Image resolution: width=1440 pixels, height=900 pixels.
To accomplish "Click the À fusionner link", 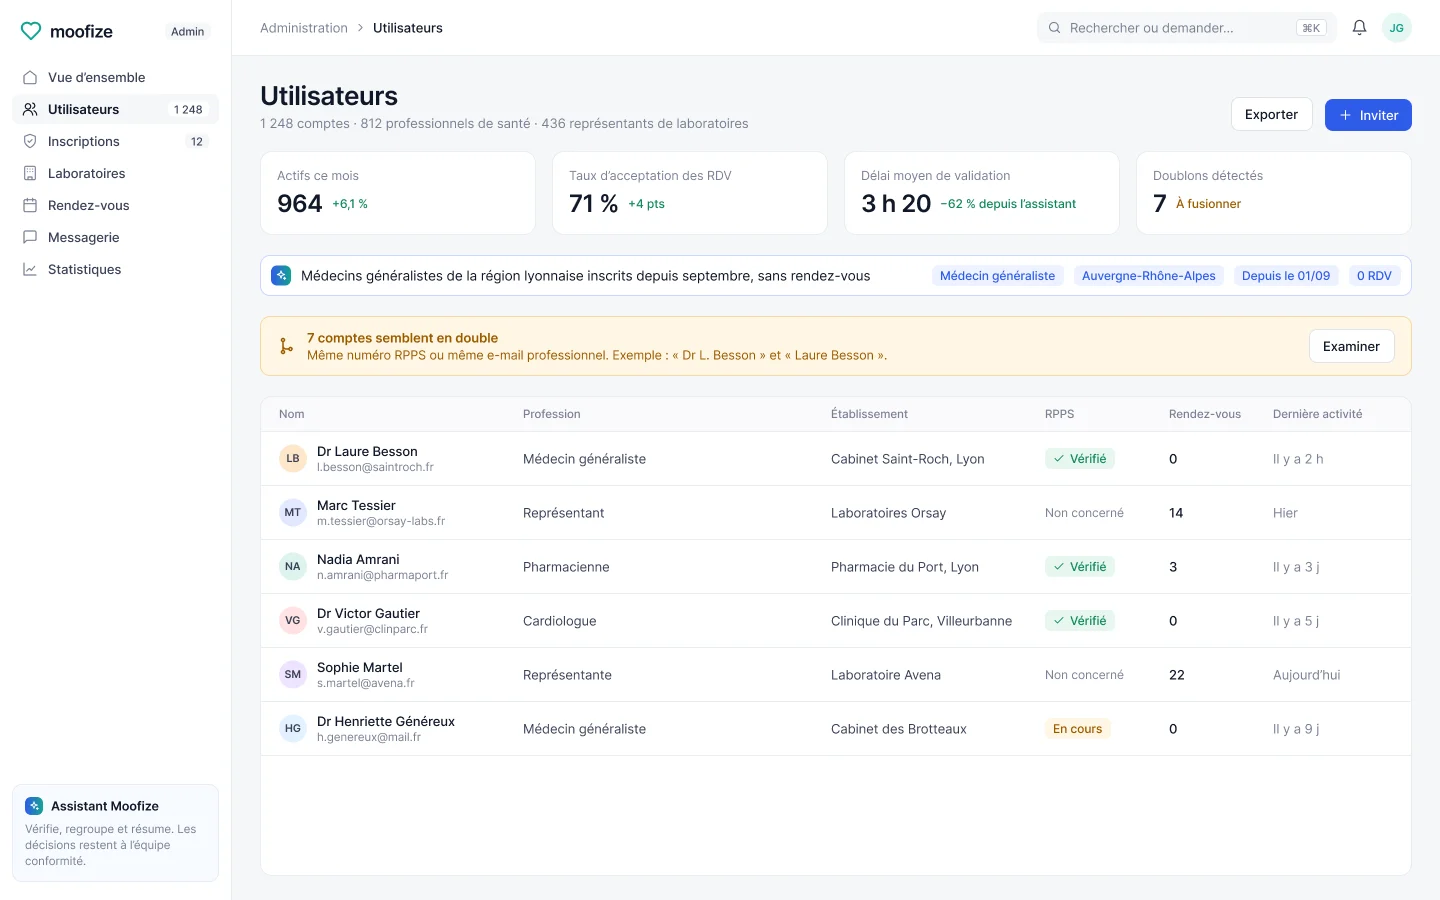I will (1208, 204).
